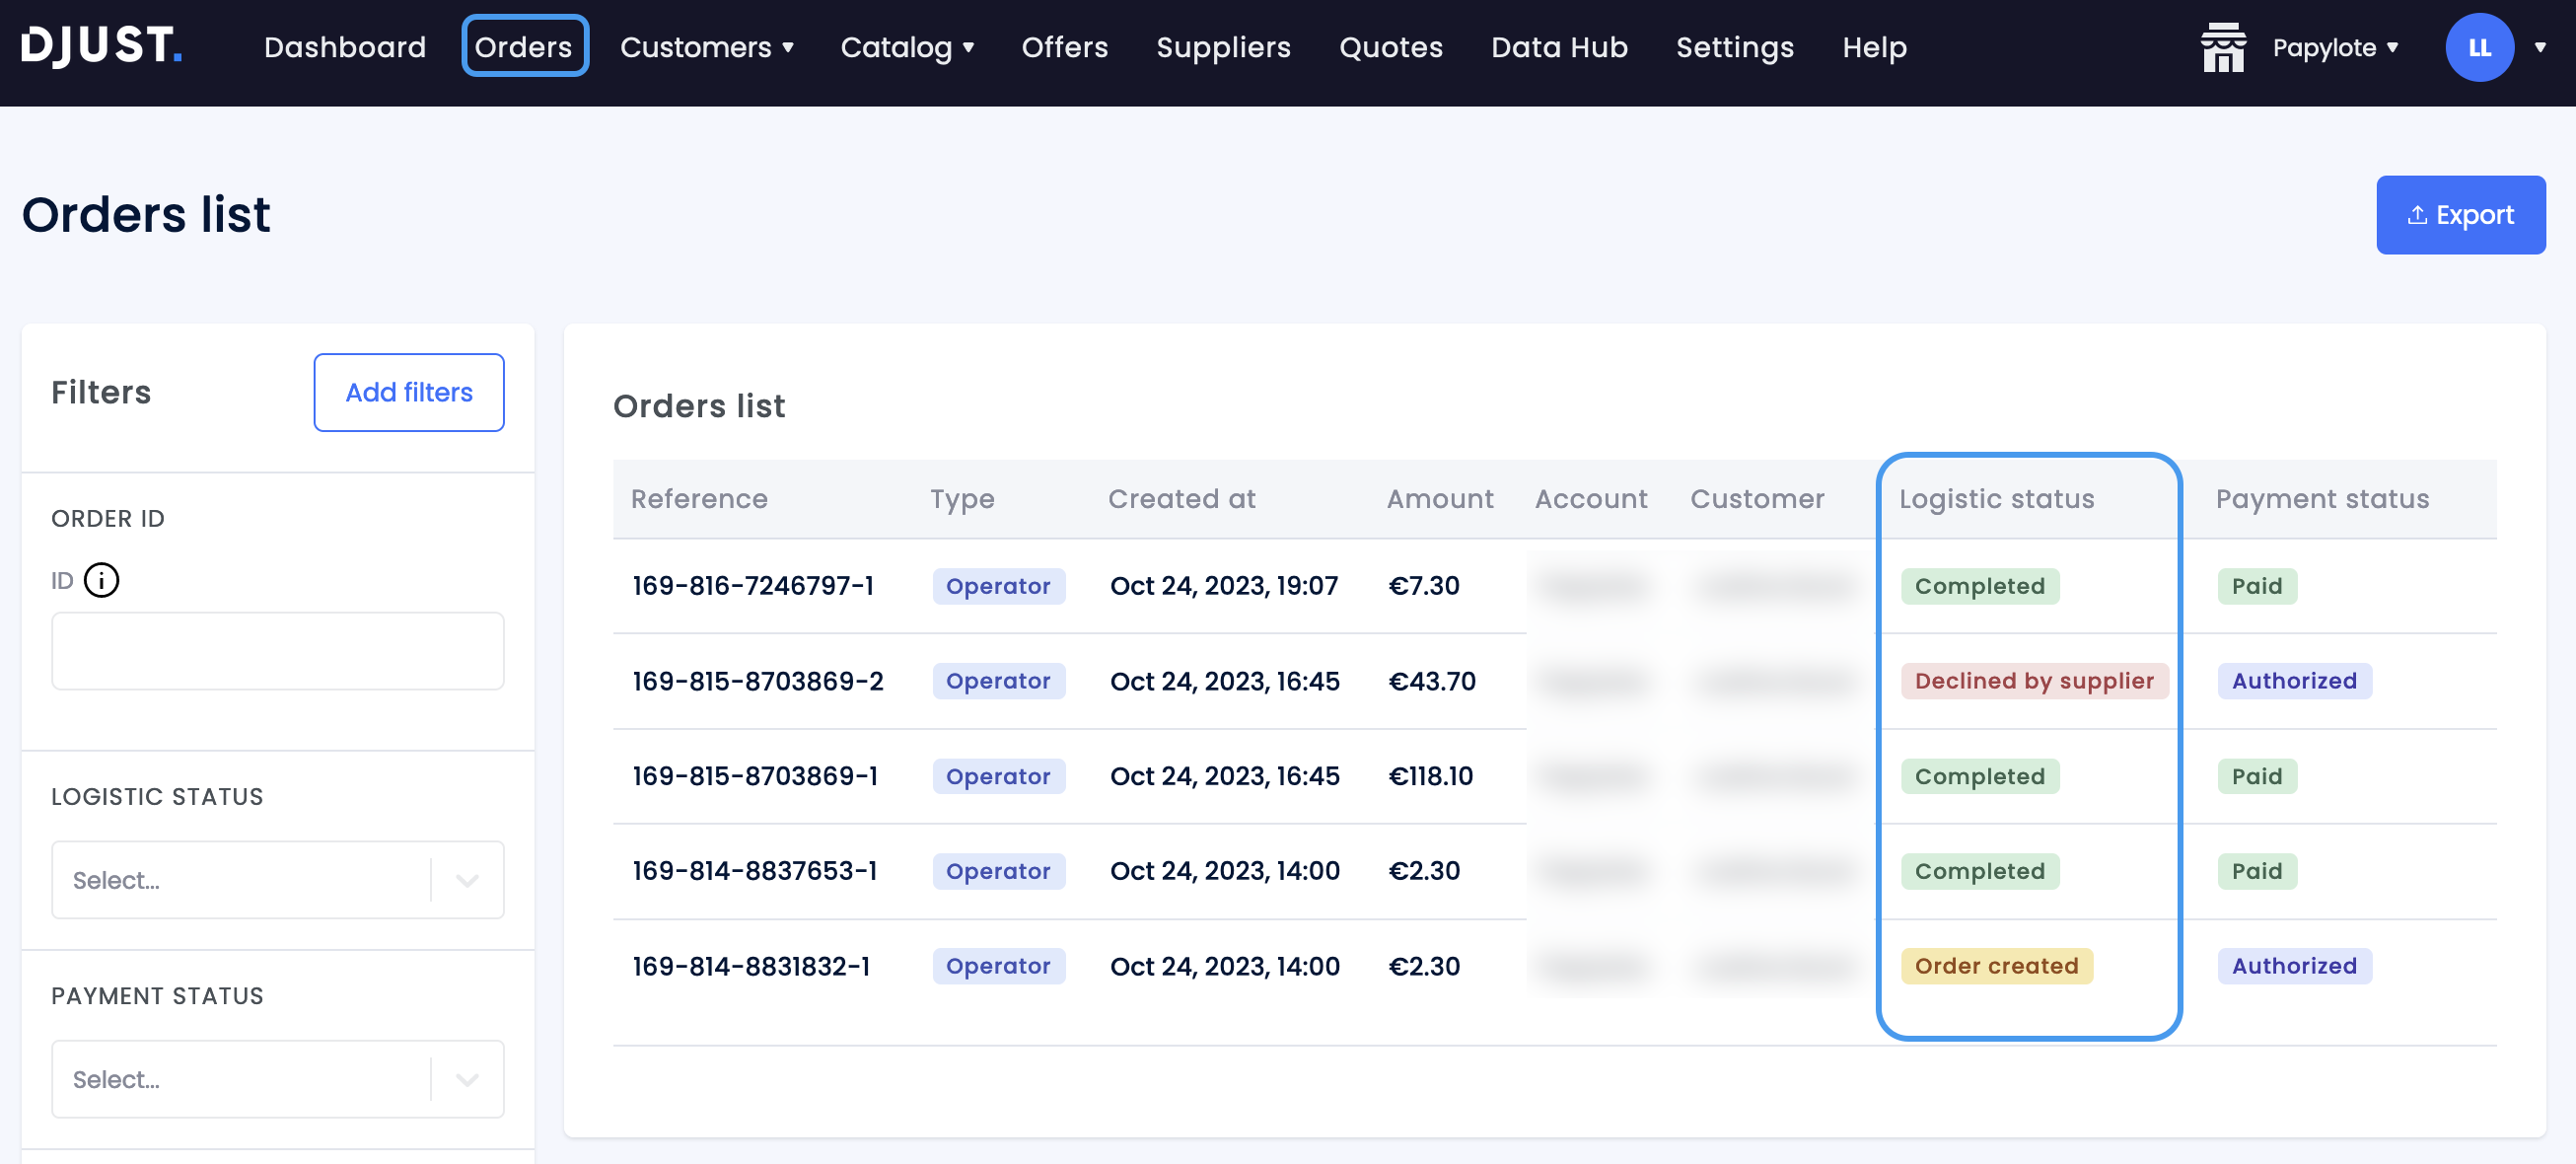Click the Add filters button

(x=408, y=392)
